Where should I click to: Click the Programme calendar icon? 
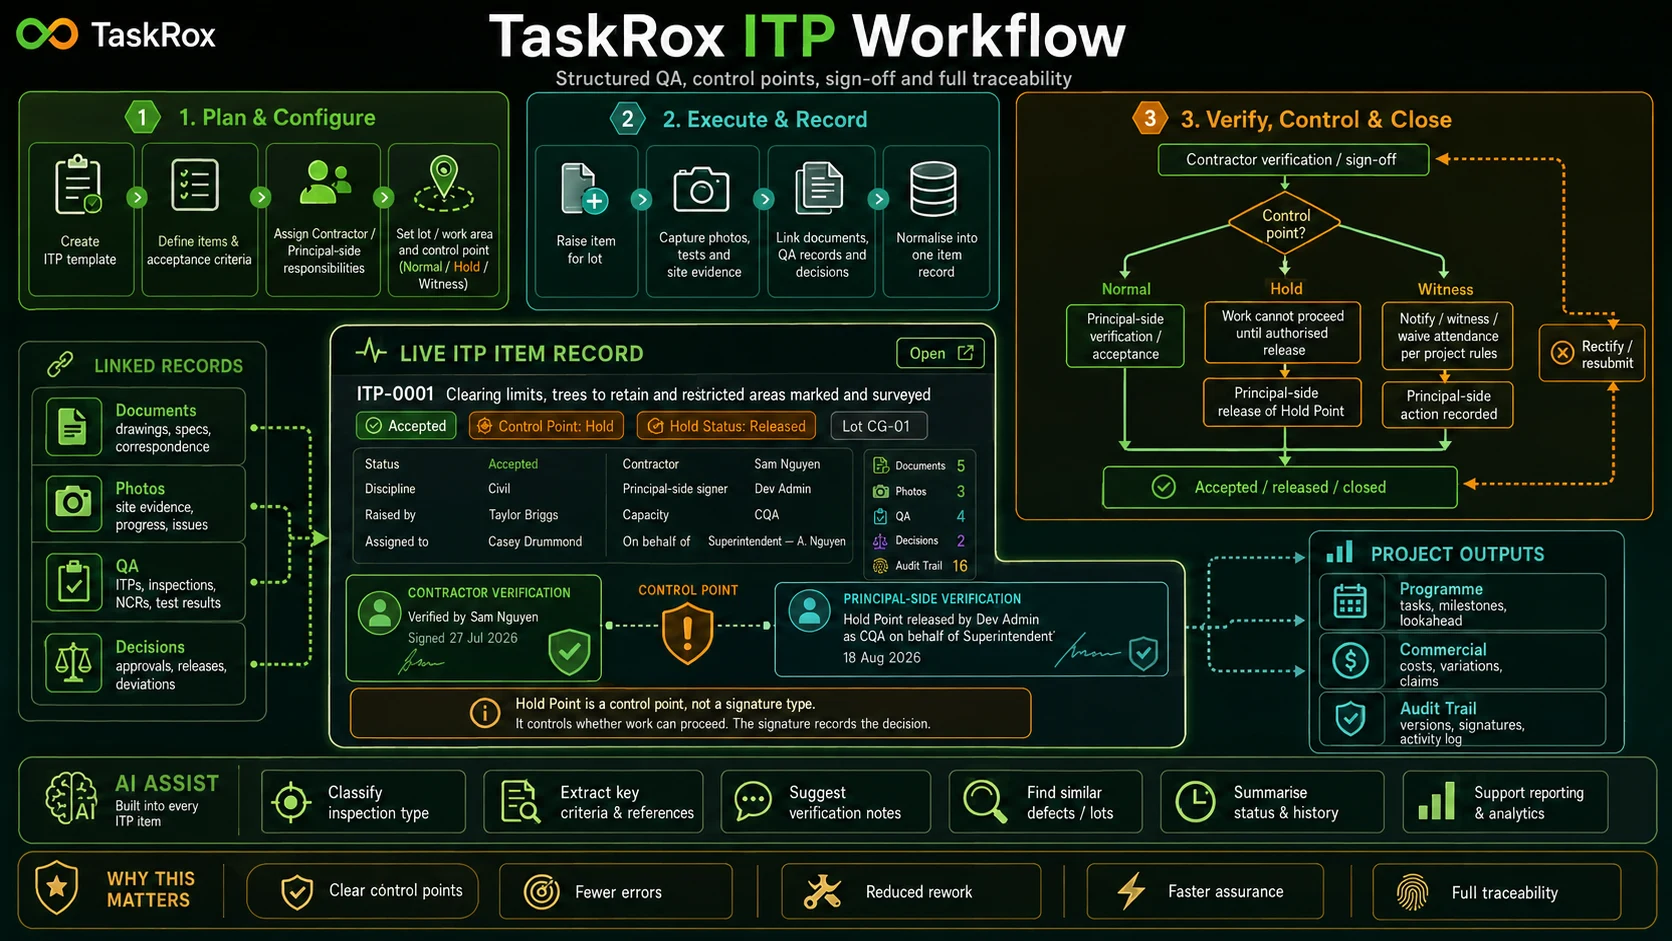(1350, 602)
